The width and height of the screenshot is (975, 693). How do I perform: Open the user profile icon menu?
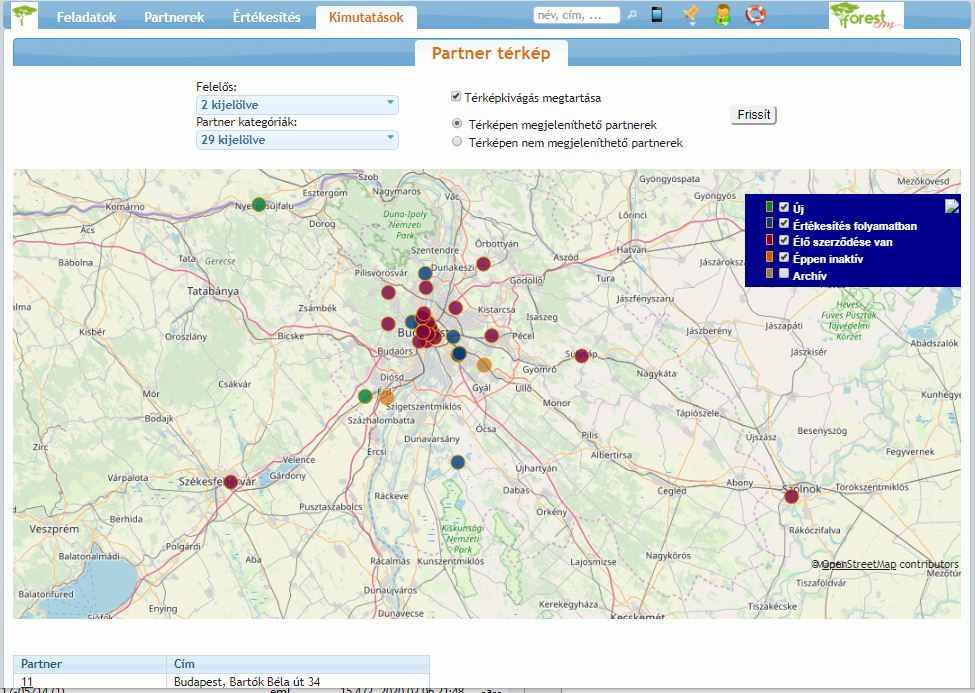[722, 15]
